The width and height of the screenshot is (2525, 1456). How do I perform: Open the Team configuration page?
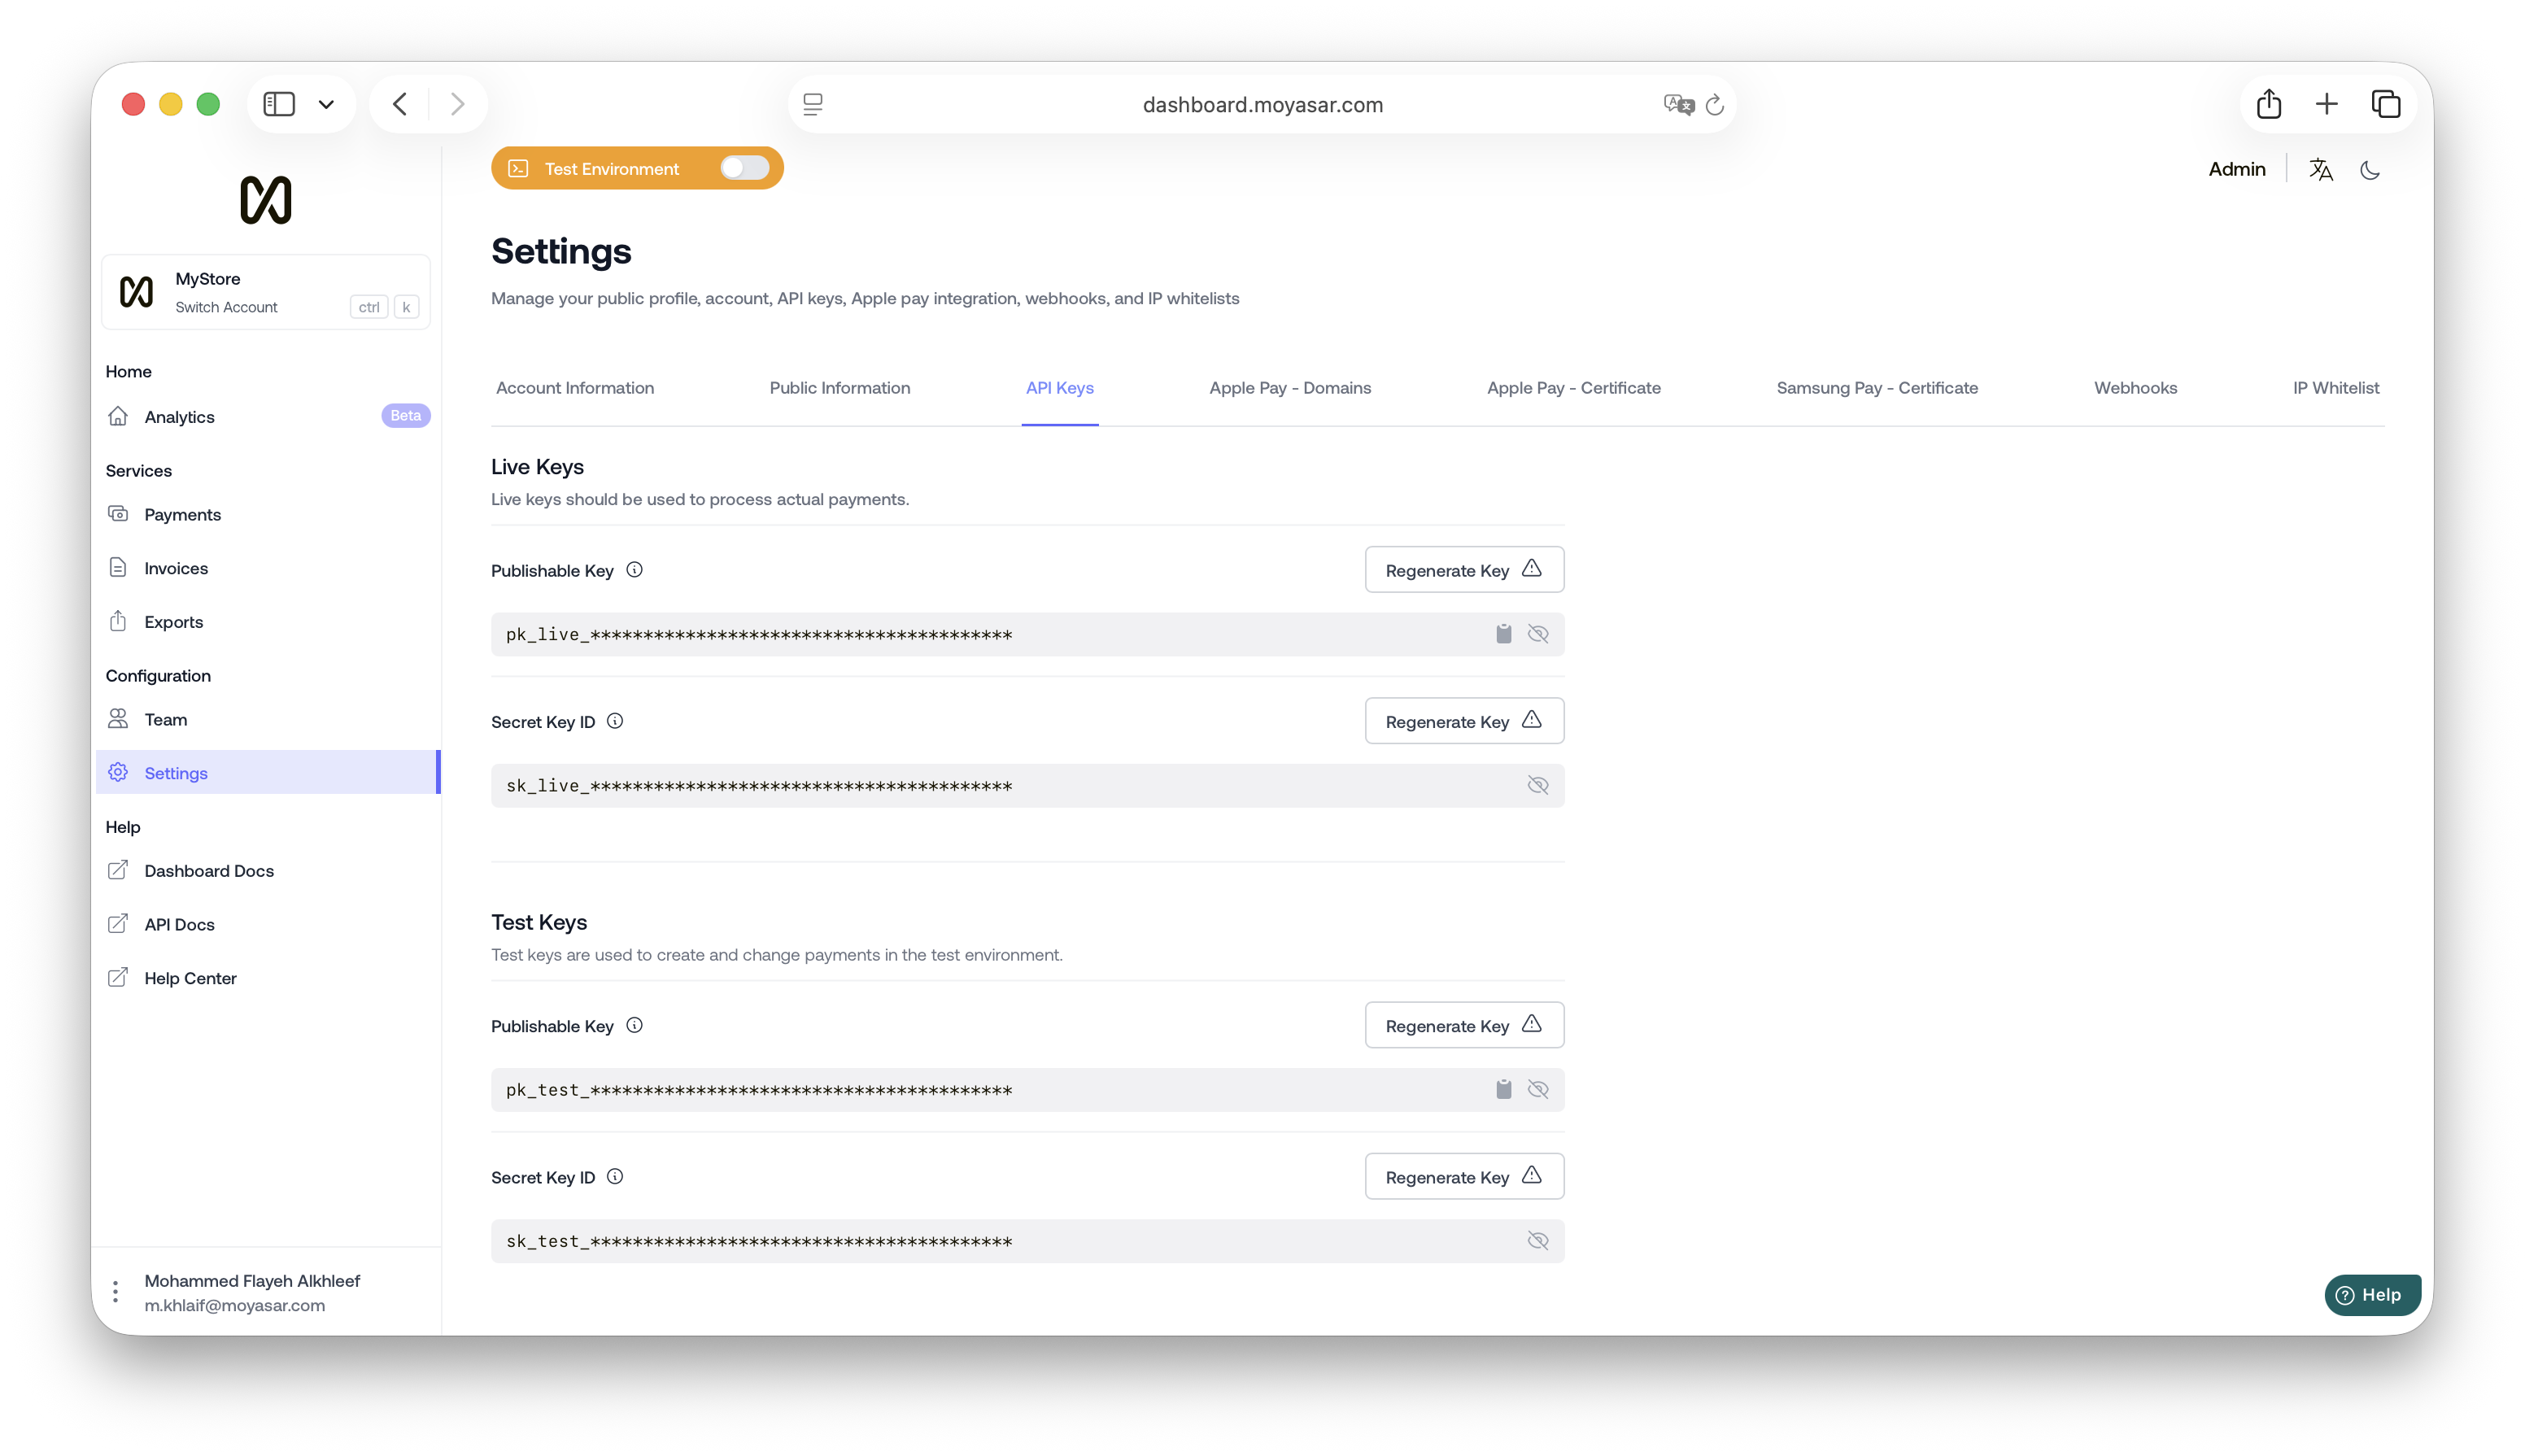166,719
